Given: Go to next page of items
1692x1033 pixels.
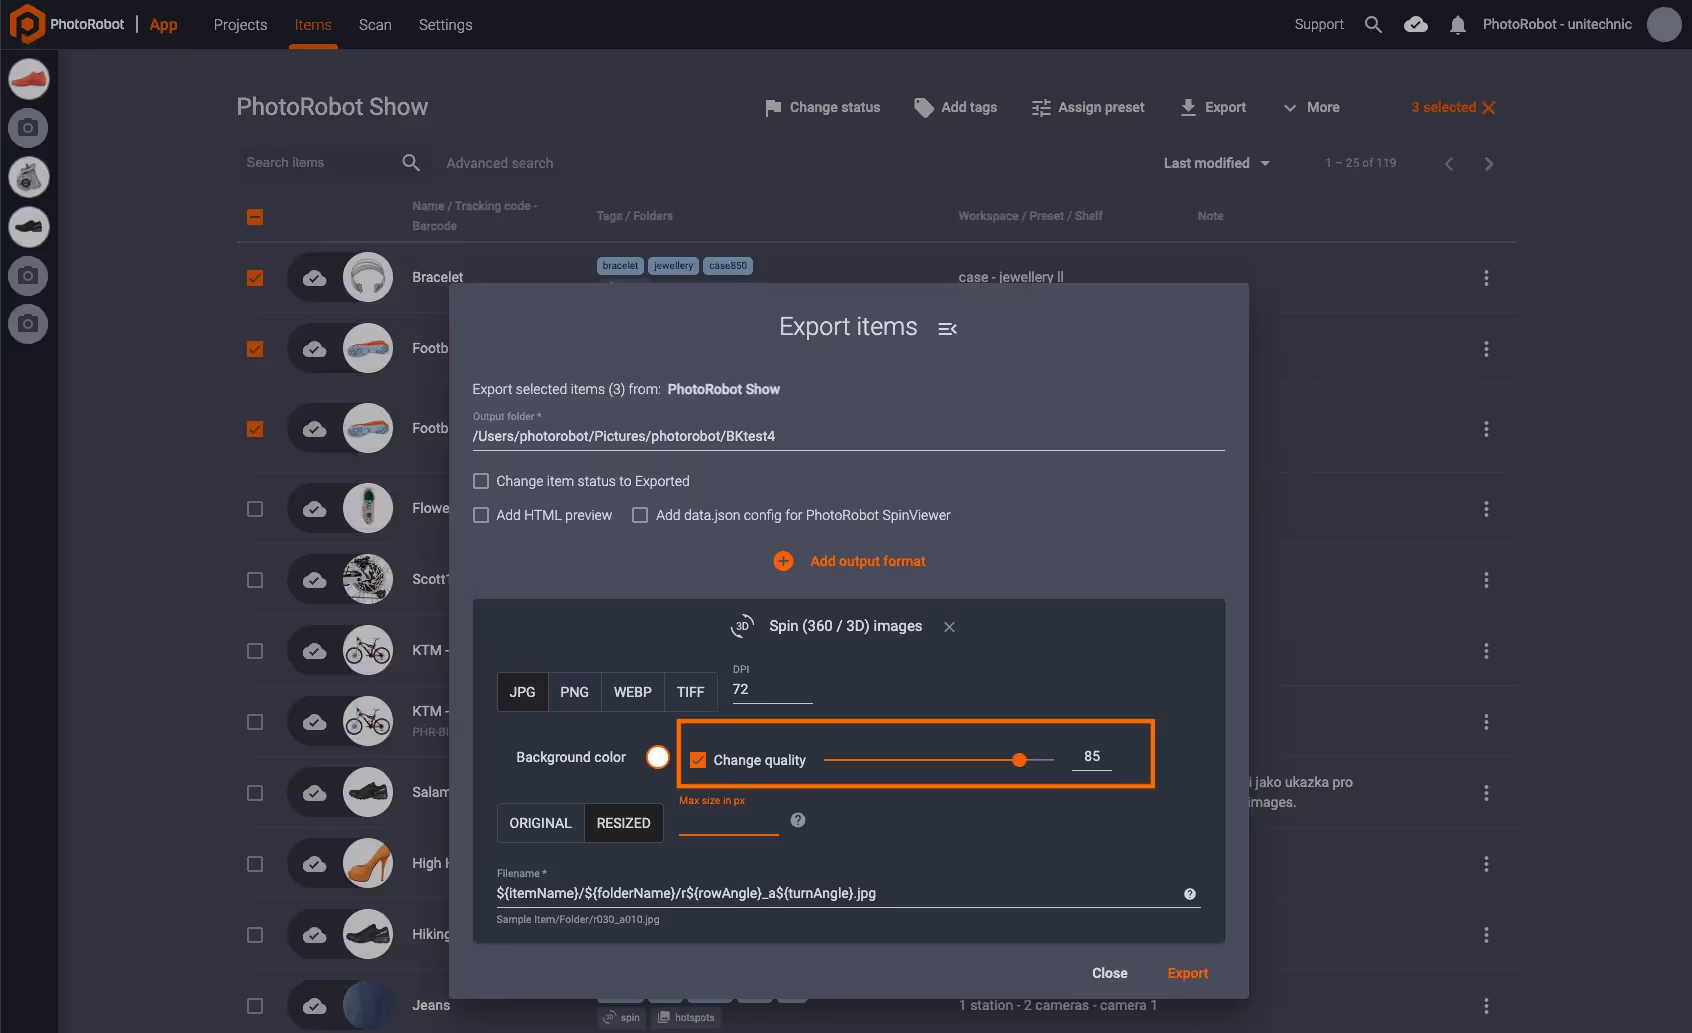Looking at the screenshot, I should pos(1489,163).
